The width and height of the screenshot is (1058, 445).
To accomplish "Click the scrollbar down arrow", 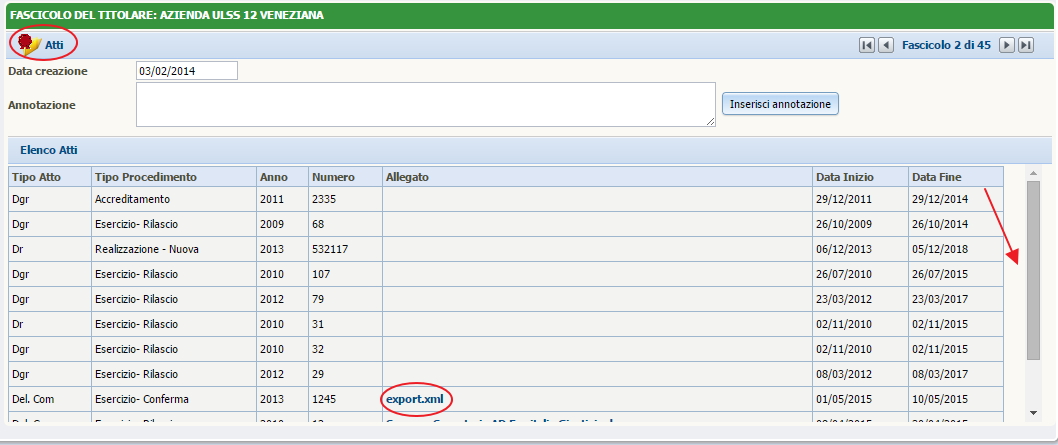I will [1033, 412].
